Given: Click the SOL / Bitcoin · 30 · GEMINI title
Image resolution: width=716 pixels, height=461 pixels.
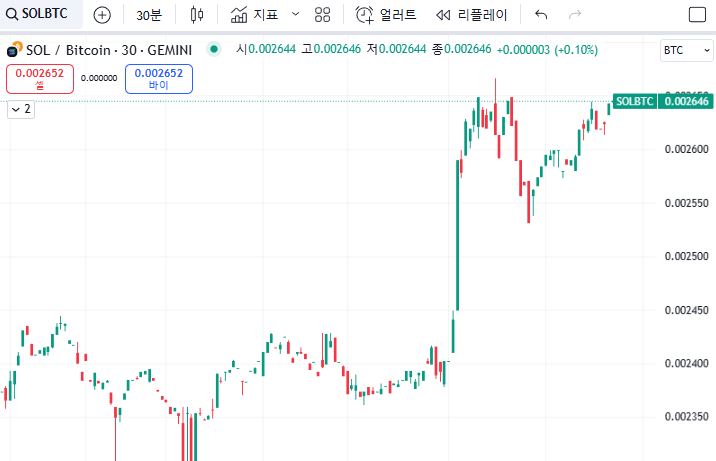Looking at the screenshot, I should pyautogui.click(x=109, y=50).
